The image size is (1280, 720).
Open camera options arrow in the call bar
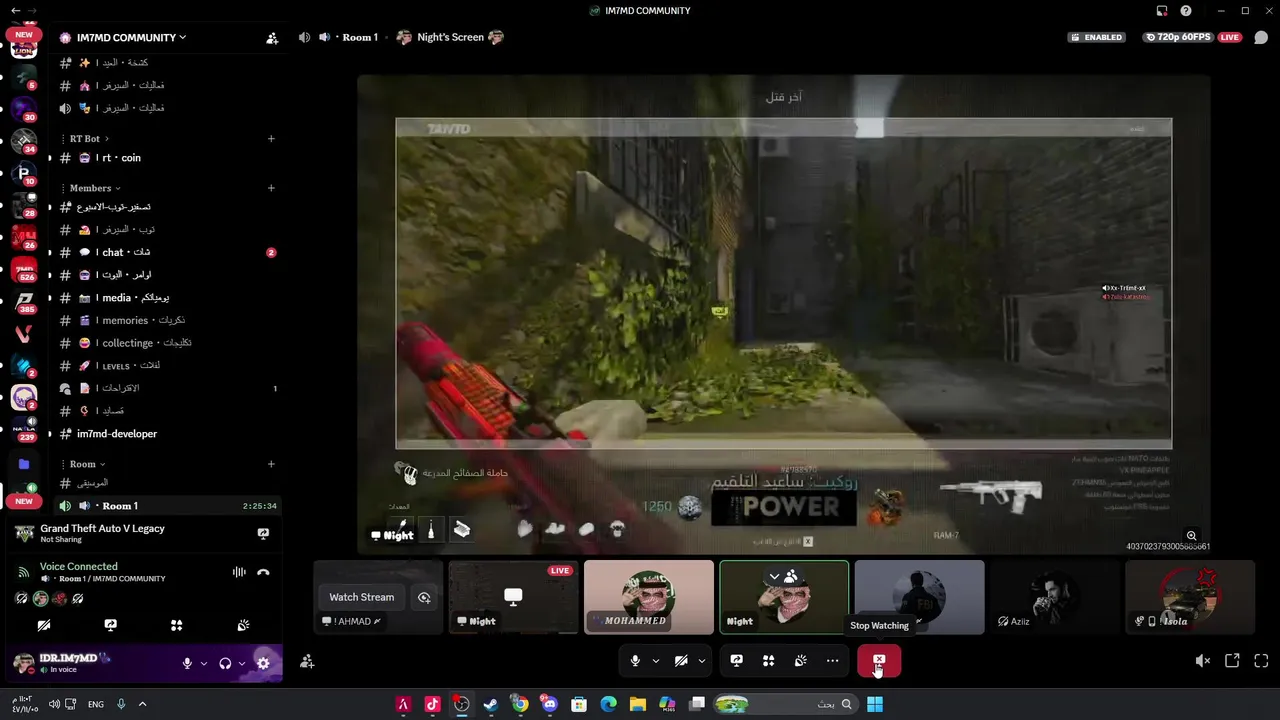pos(702,661)
